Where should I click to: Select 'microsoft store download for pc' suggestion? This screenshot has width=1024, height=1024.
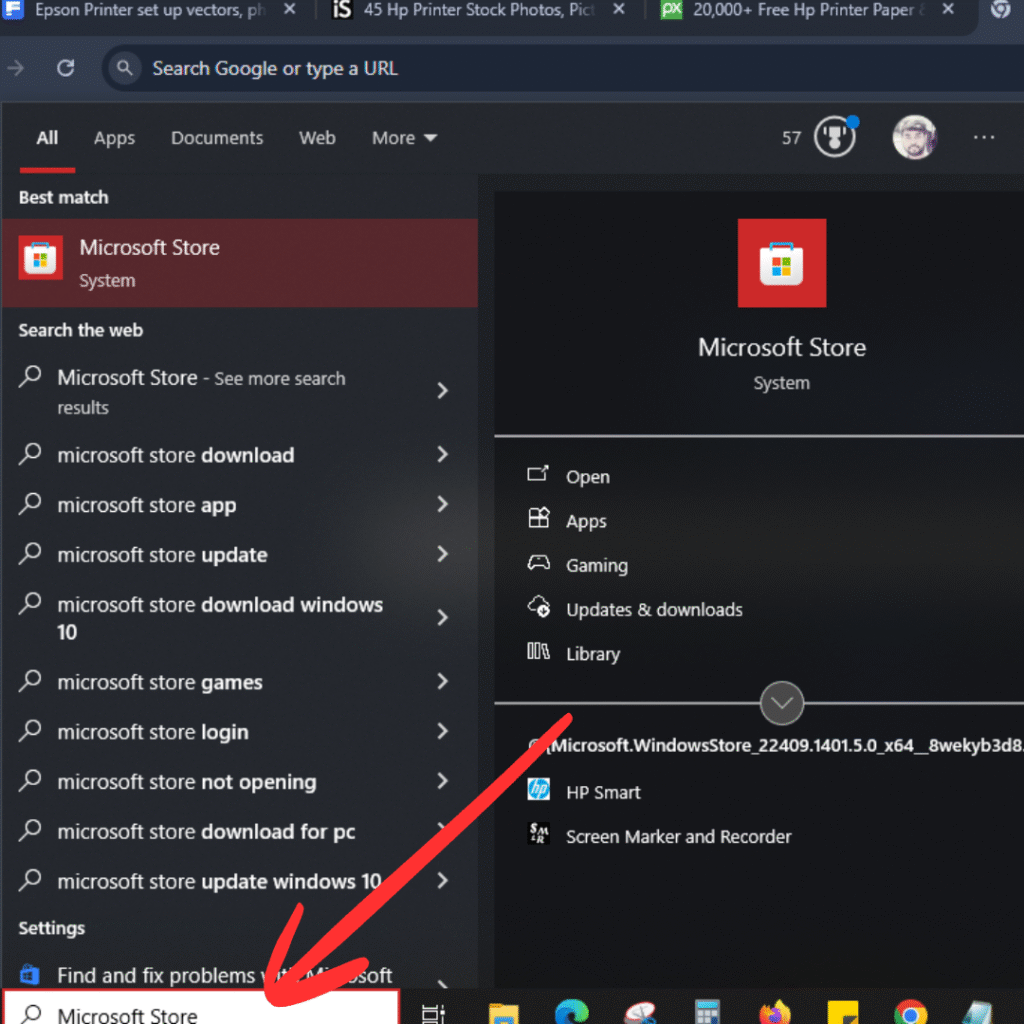coord(206,831)
